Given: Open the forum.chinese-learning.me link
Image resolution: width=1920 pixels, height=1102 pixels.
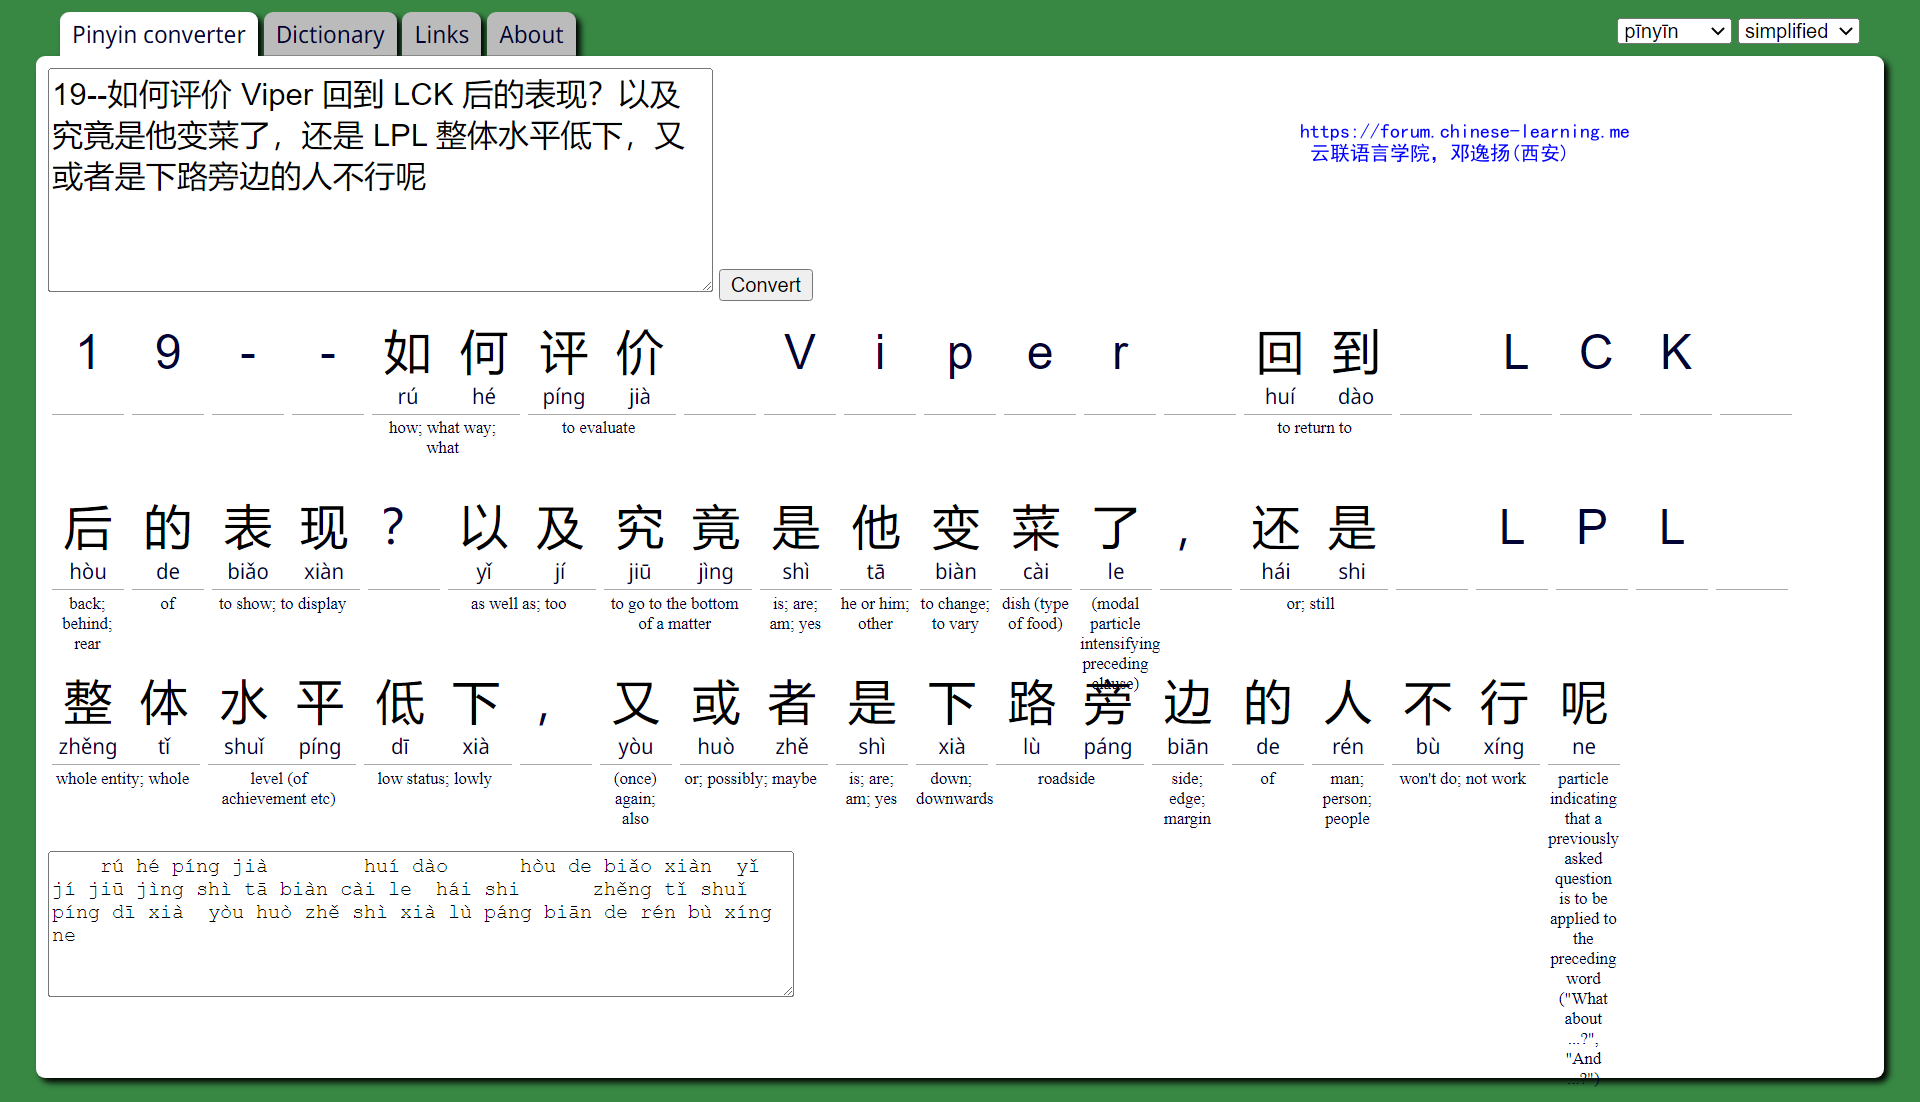Looking at the screenshot, I should (x=1464, y=131).
